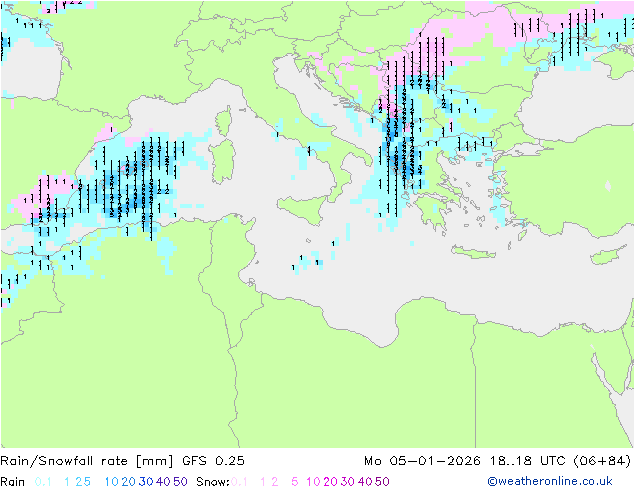634x490 pixels.
Task: Select the 'Rain/Snowfall rate [mm]' title
Action: coord(87,461)
